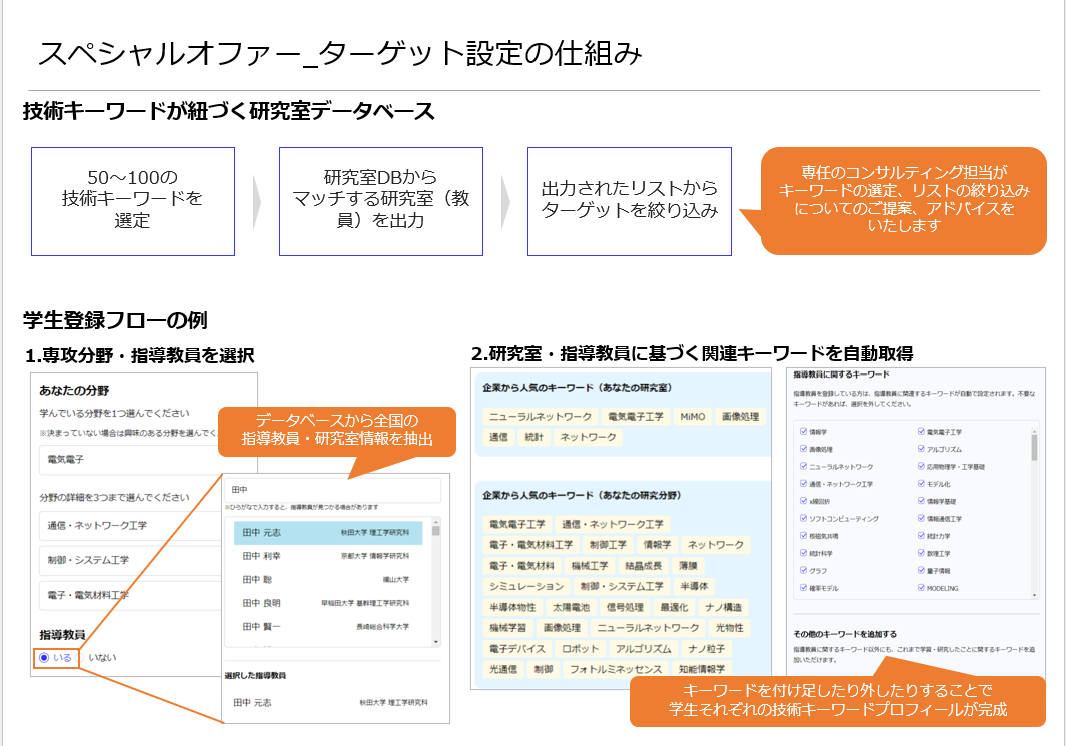
Task: Uncheck the MODELING keyword checkbox
Action: [922, 588]
